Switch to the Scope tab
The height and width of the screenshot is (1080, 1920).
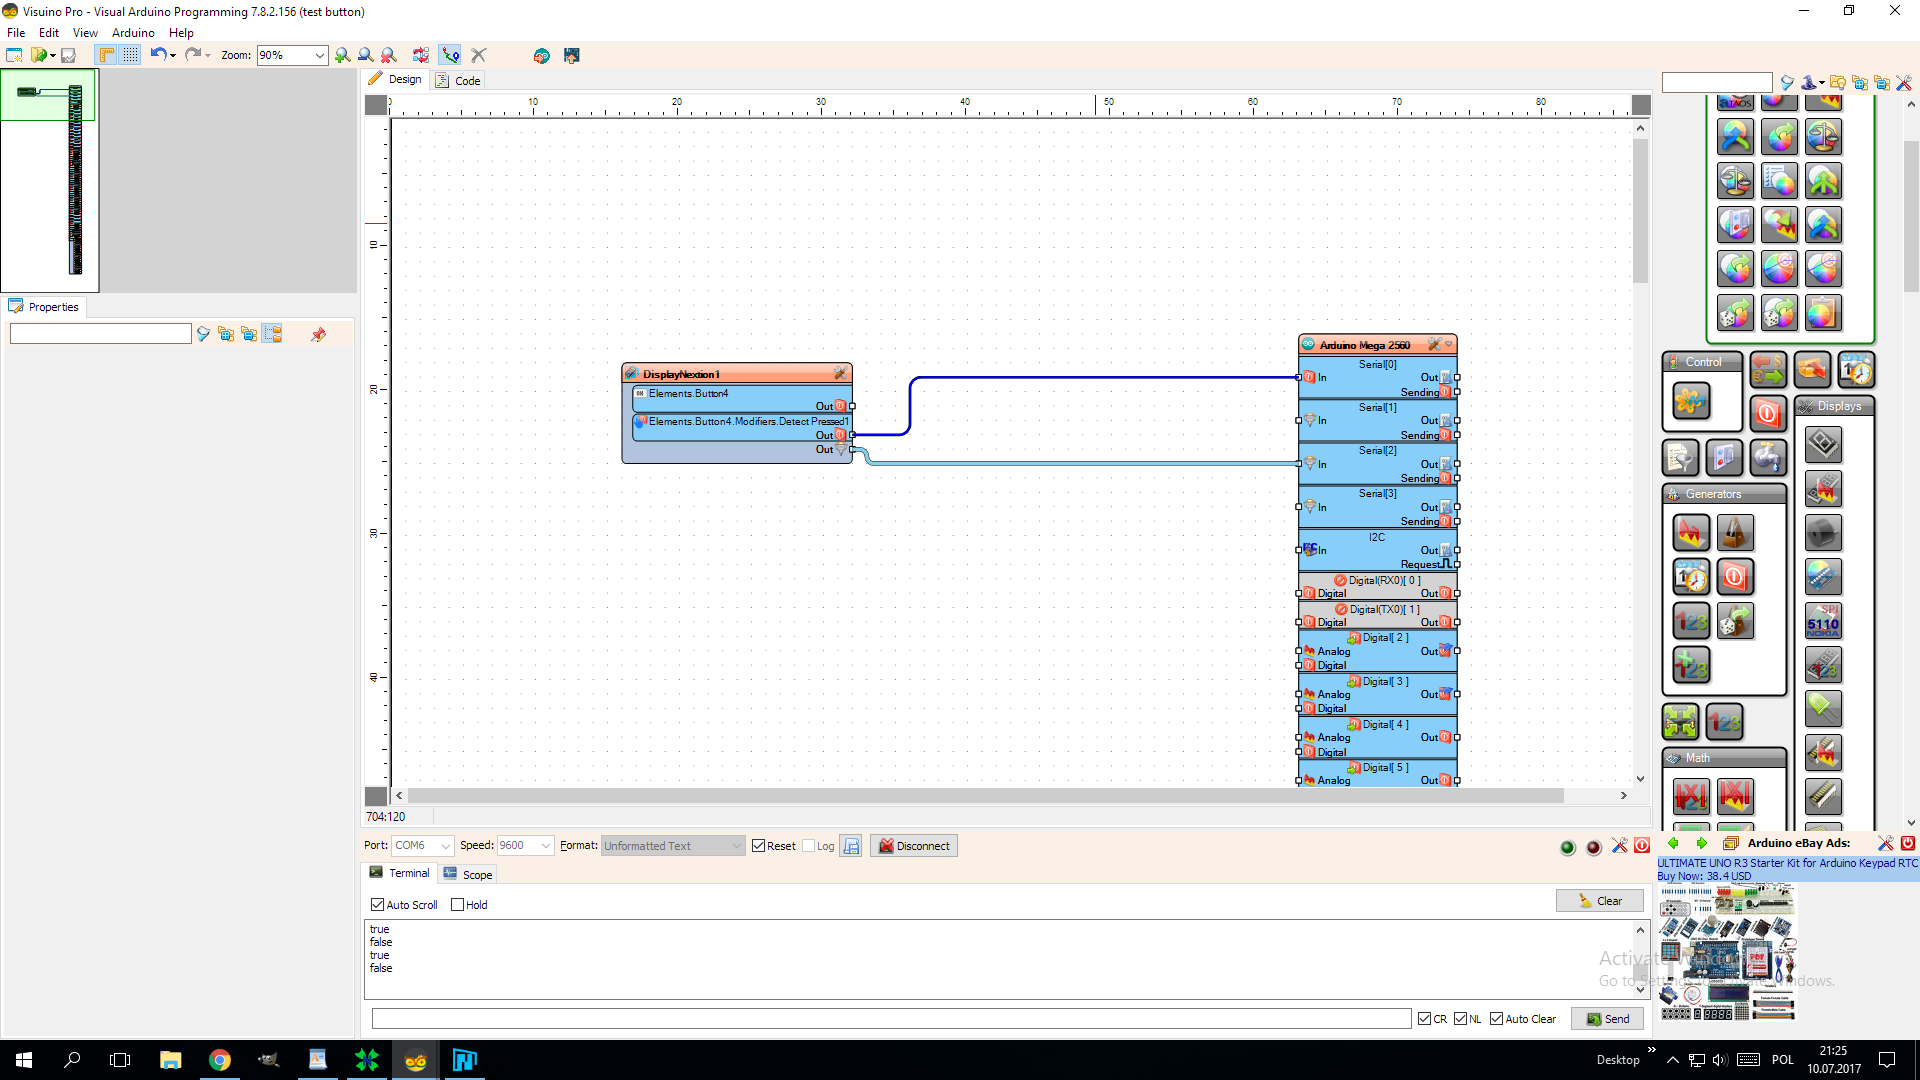[468, 875]
